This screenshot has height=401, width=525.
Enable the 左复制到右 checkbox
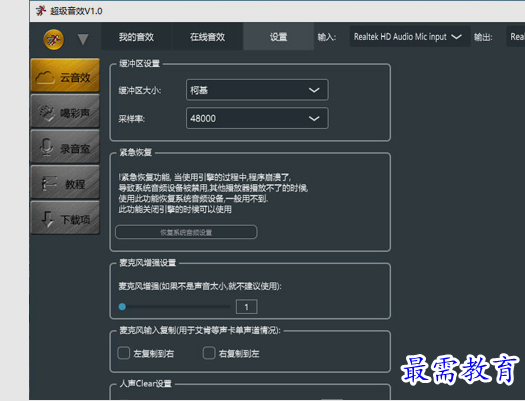[x=124, y=353]
